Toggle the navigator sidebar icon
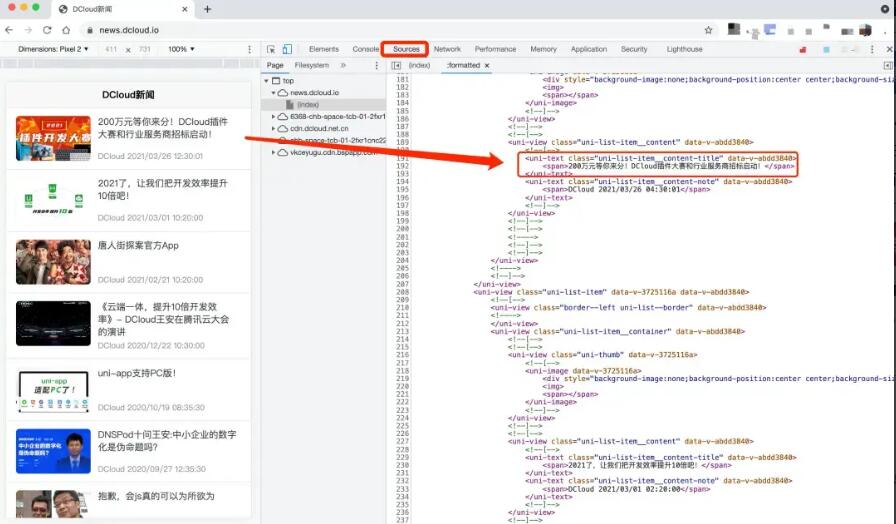 396,65
